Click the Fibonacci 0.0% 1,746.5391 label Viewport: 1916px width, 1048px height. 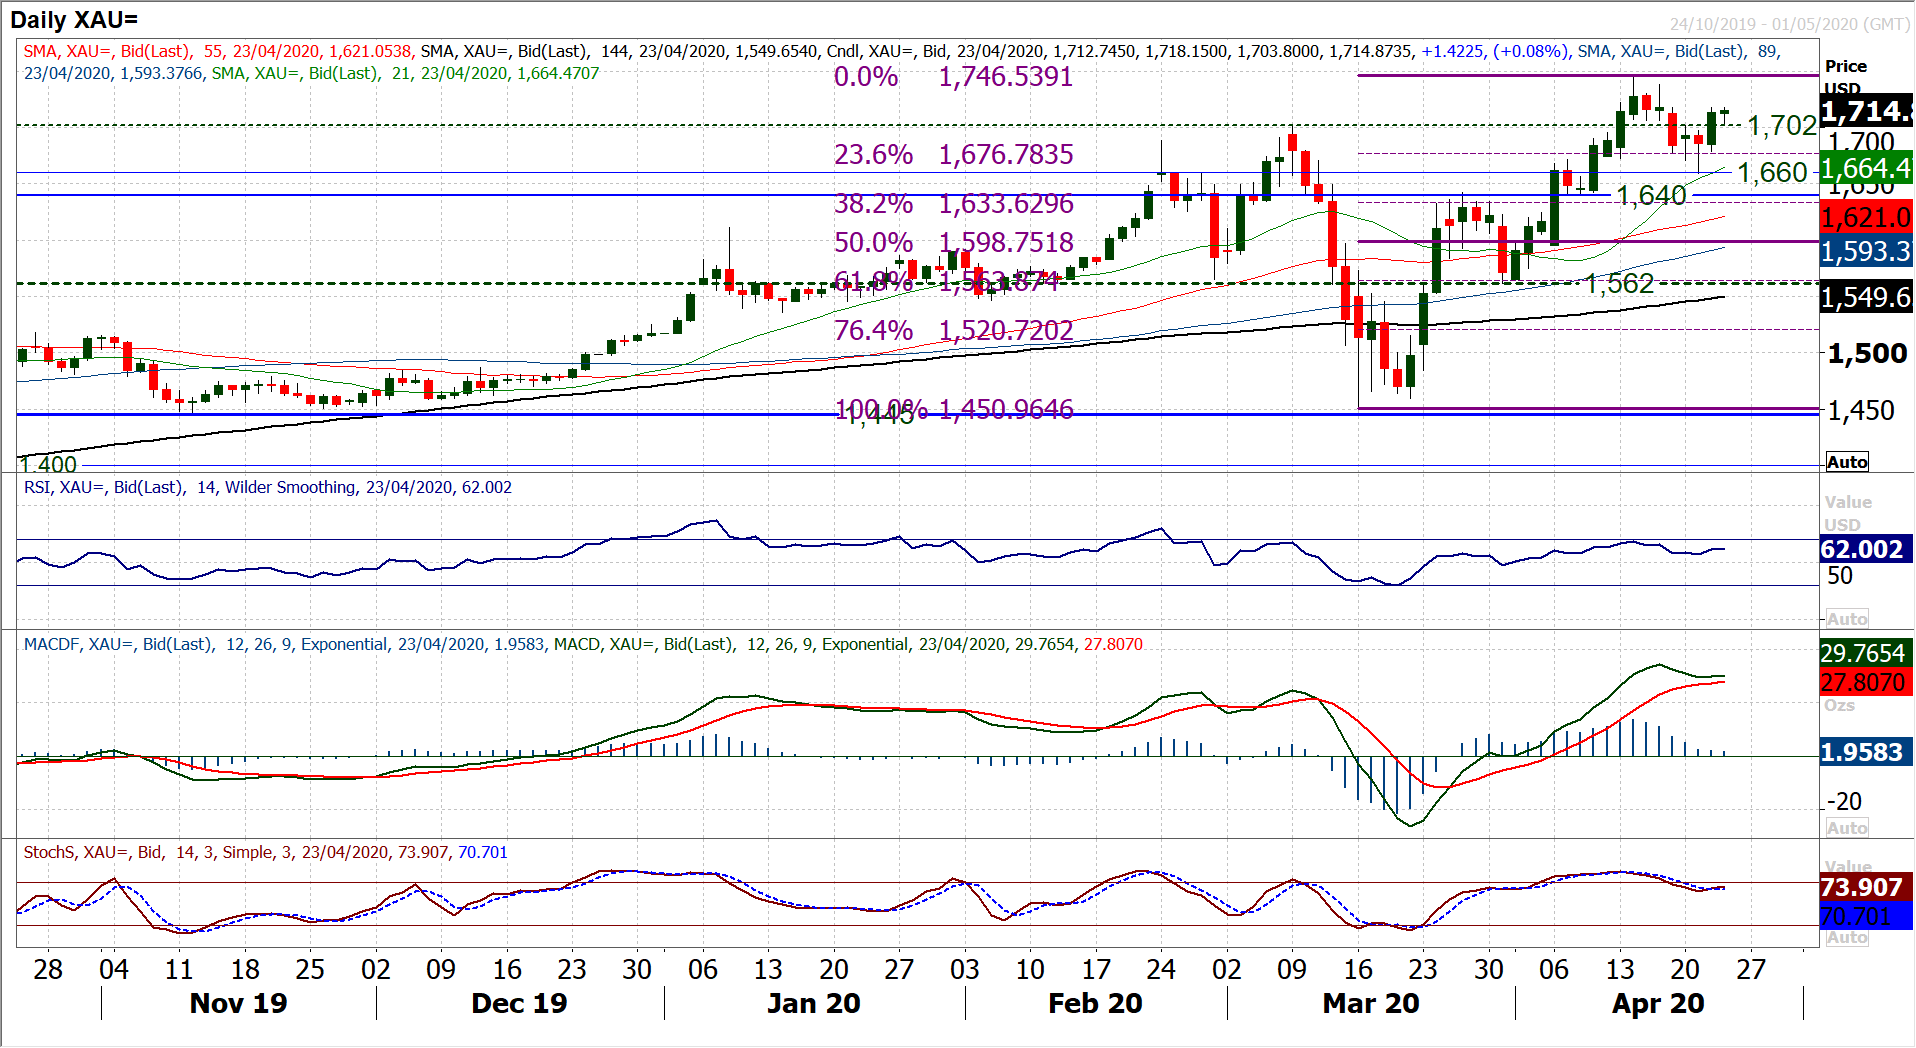pos(953,77)
